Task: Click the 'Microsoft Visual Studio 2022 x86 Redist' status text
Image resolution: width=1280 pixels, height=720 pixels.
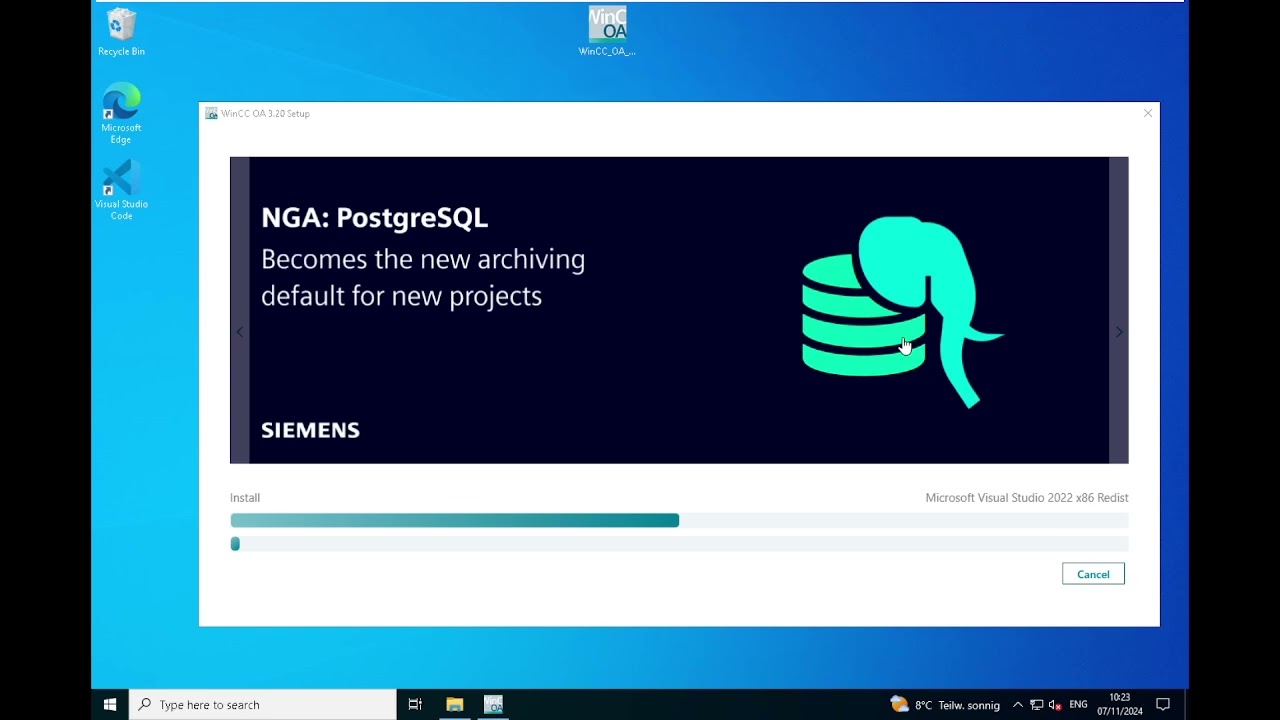Action: 1027,498
